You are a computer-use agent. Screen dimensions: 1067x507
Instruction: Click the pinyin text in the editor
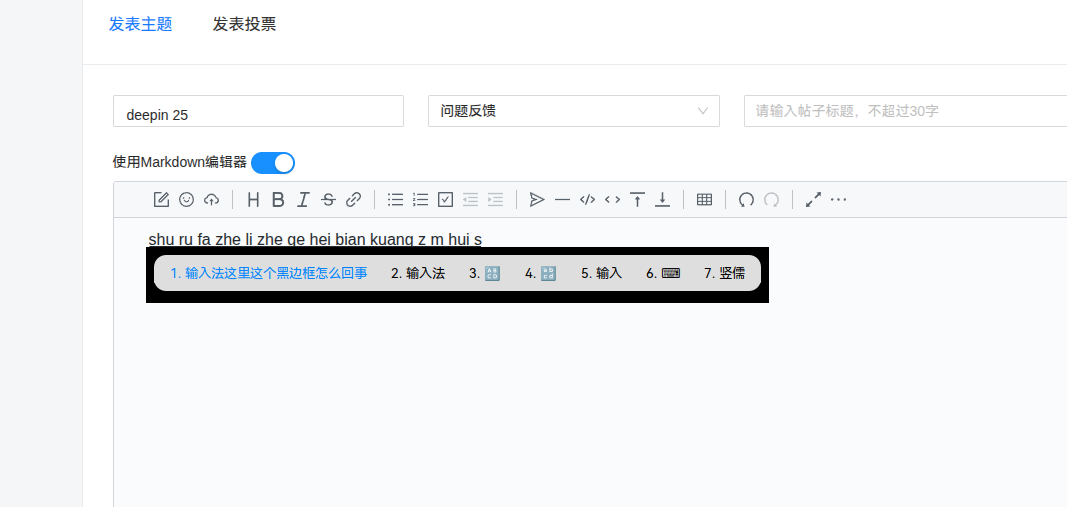315,240
